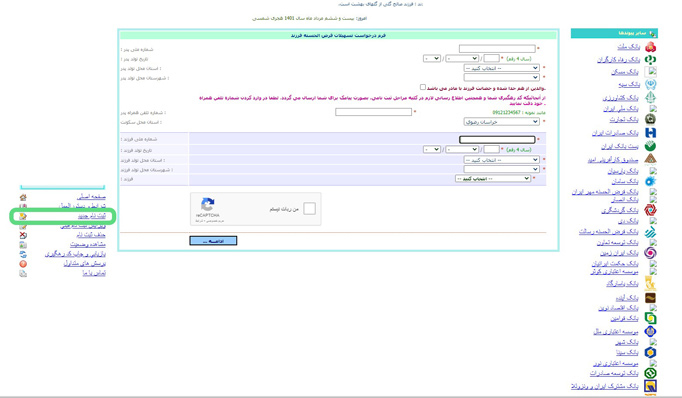Click the Bank Mellat red logo icon
This screenshot has width=682, height=398.
[x=650, y=47]
